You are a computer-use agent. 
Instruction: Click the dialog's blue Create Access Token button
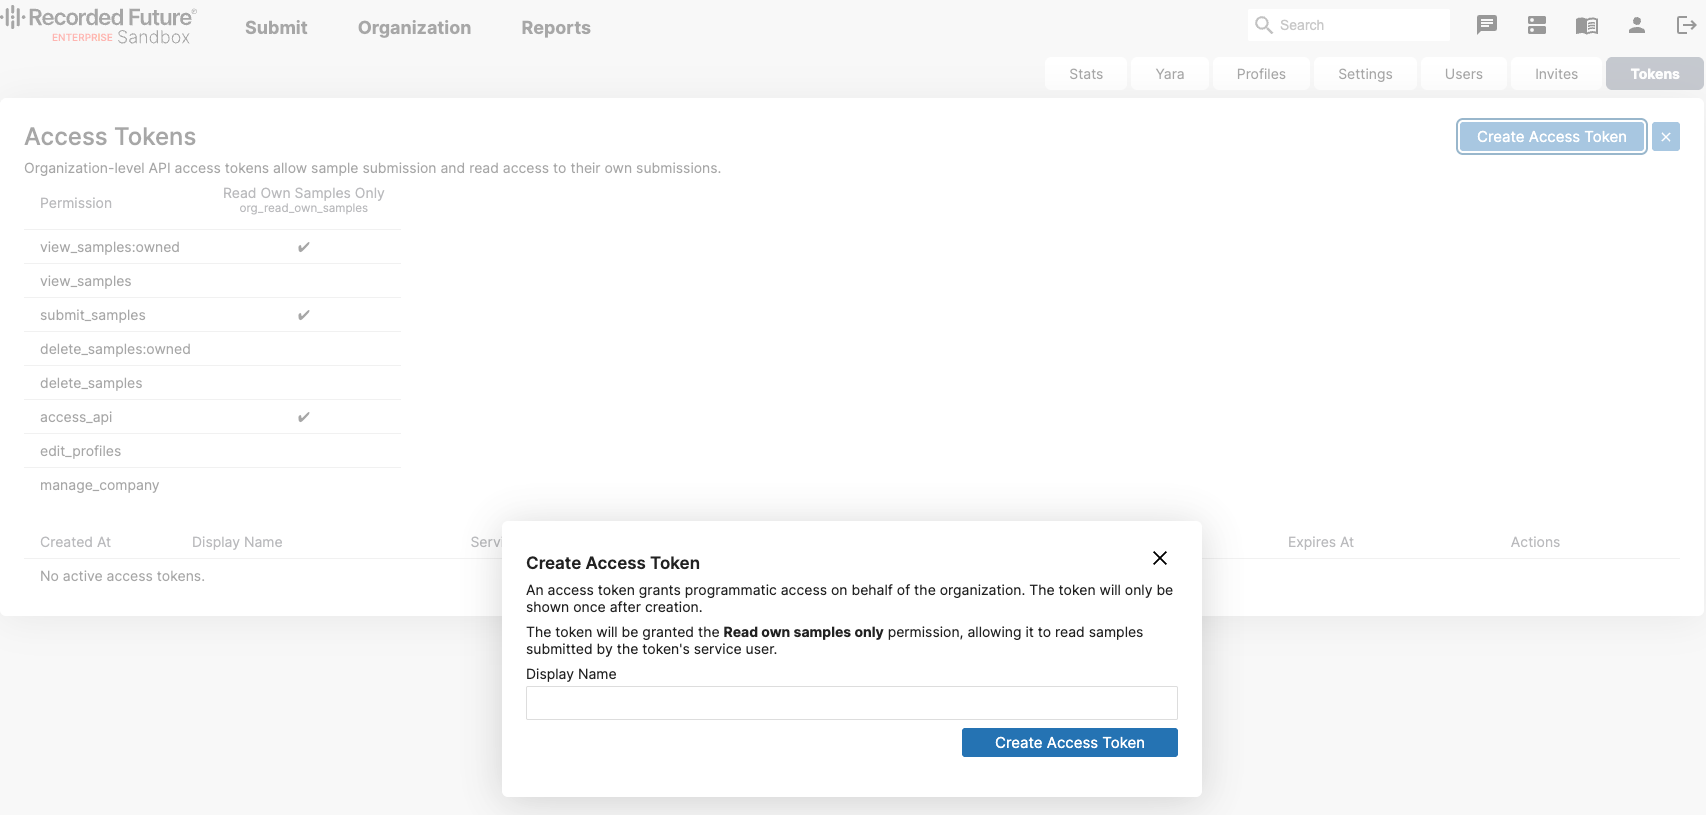(1070, 743)
